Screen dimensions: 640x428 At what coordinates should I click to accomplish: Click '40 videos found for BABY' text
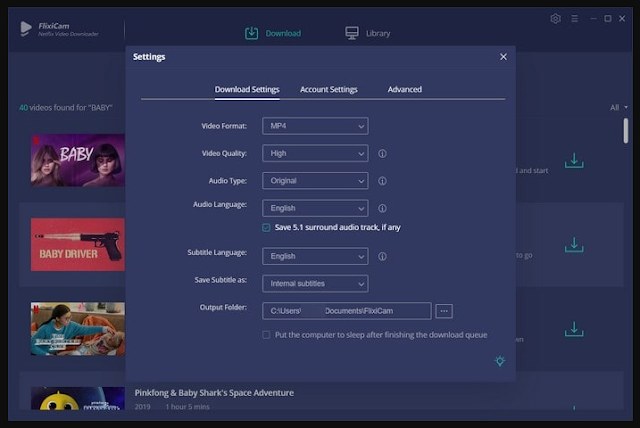click(66, 108)
